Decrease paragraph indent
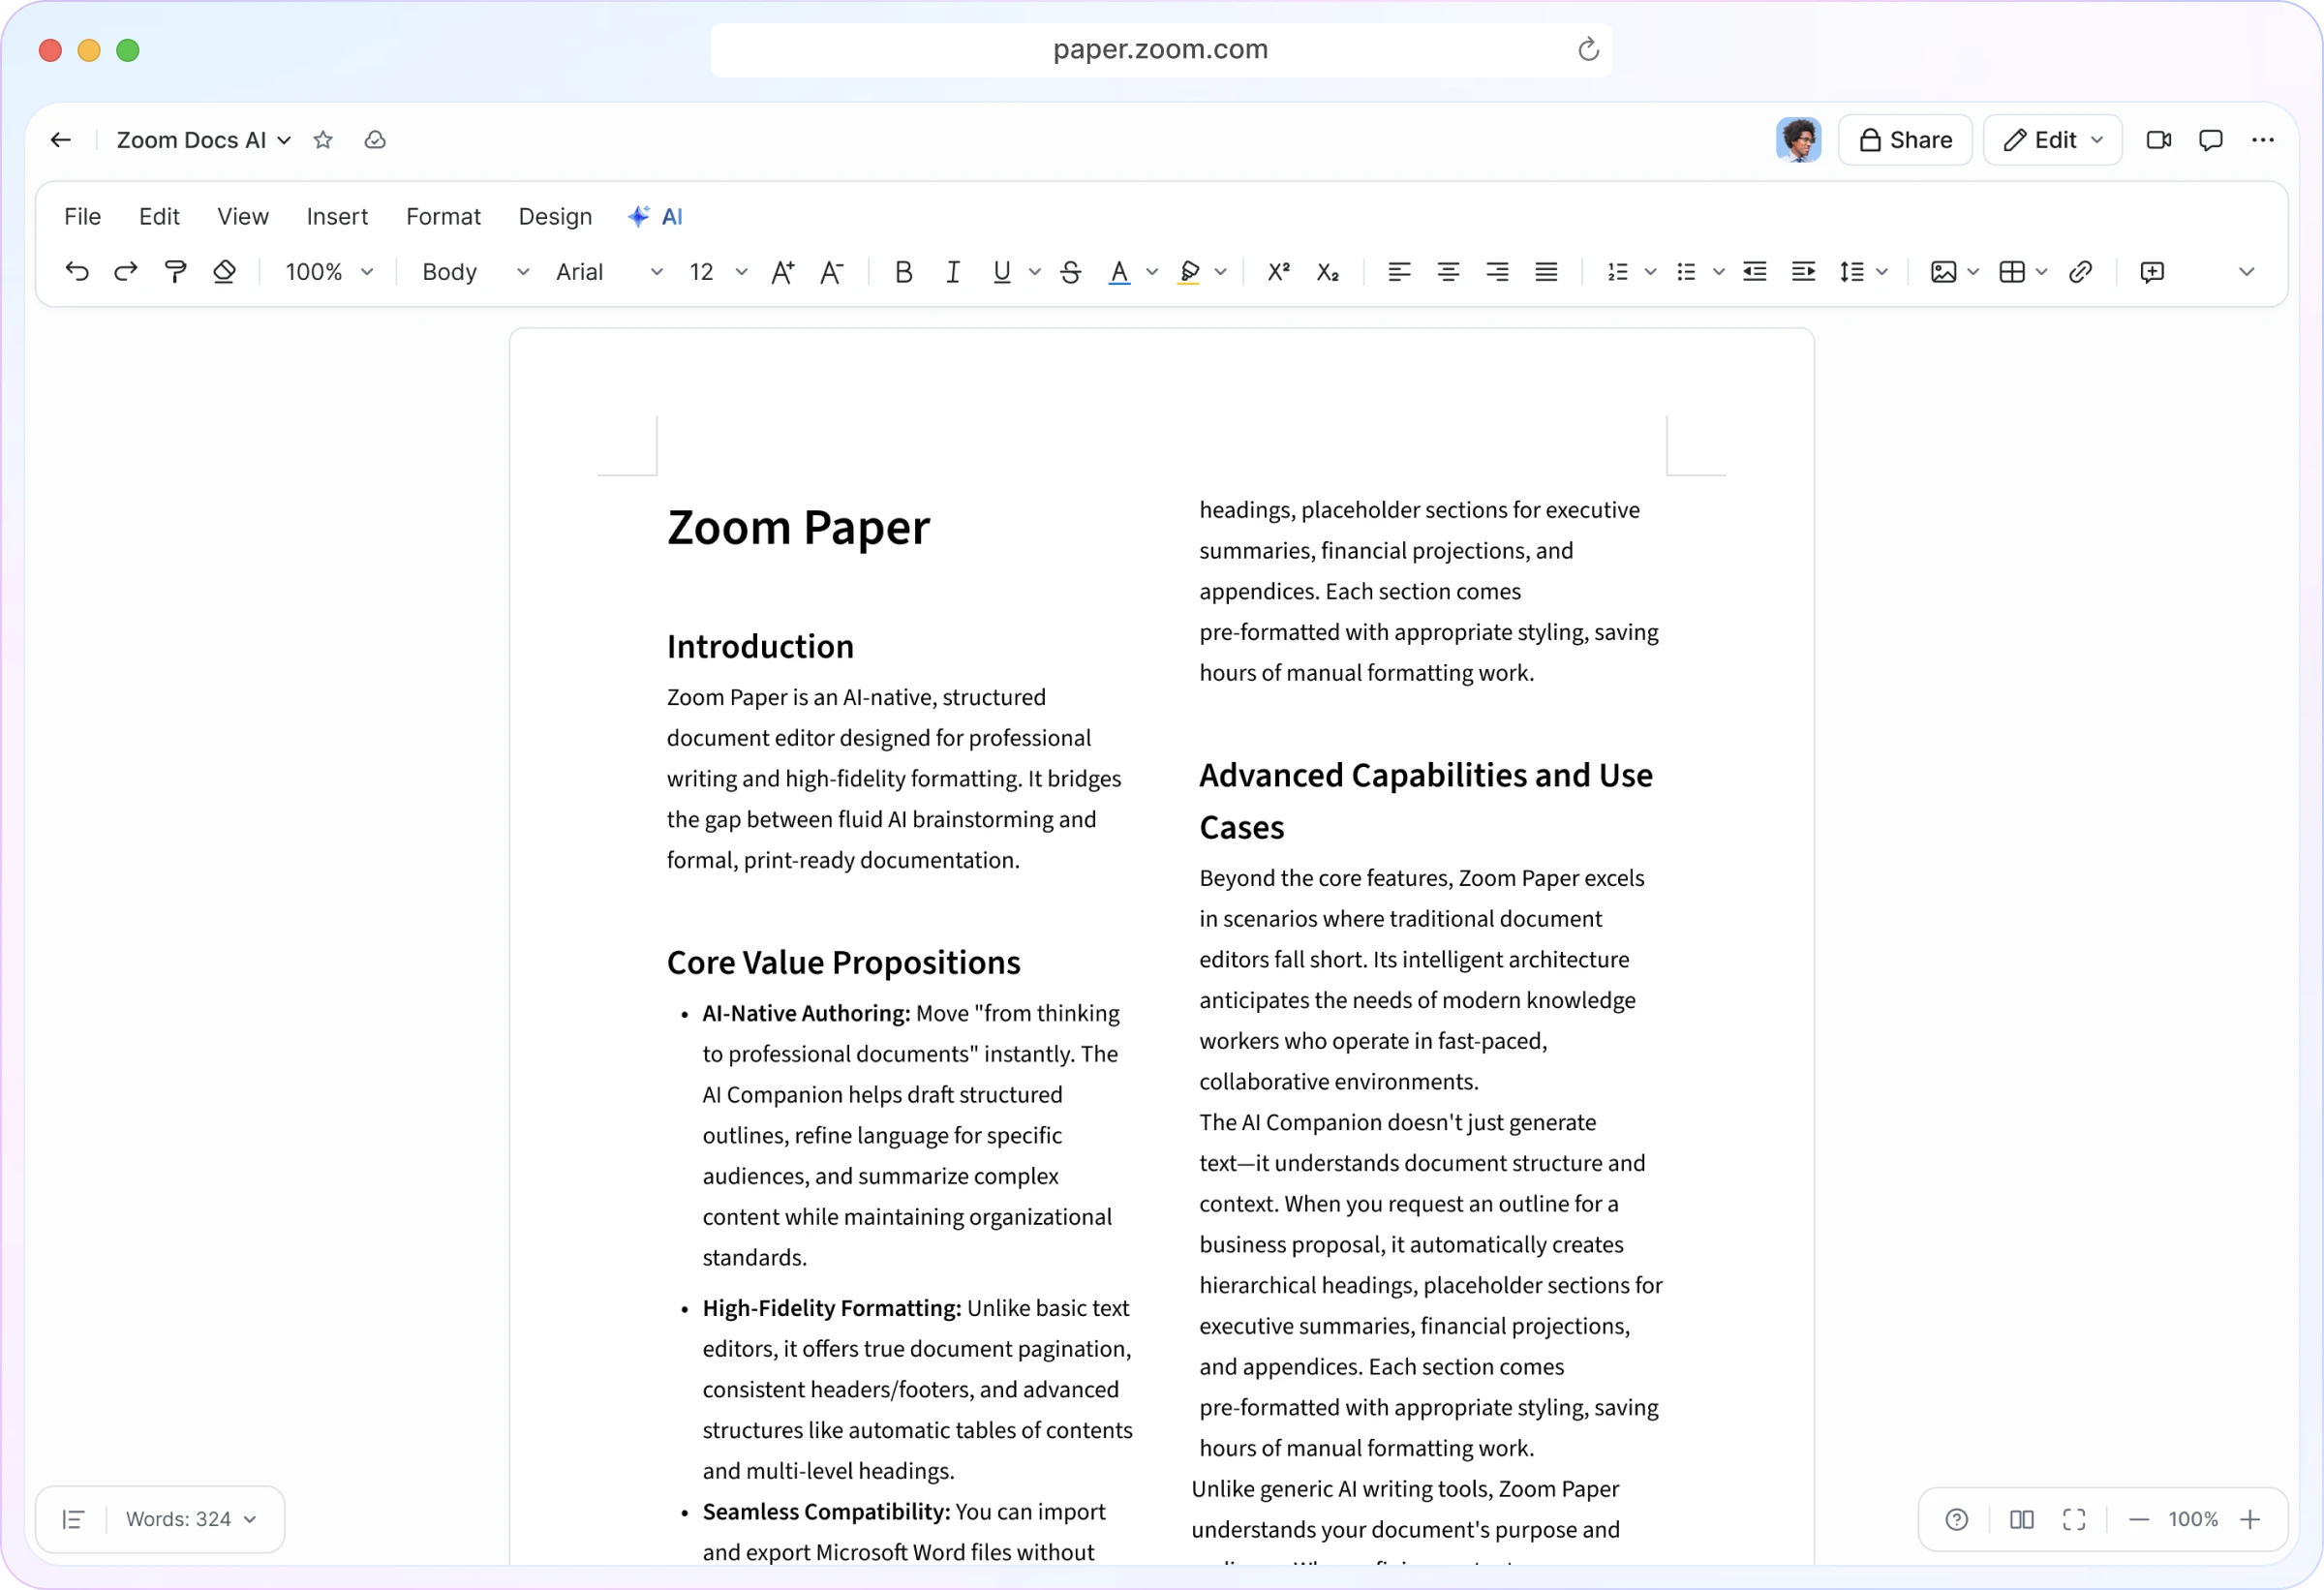Viewport: 2324px width, 1590px height. 1755,272
